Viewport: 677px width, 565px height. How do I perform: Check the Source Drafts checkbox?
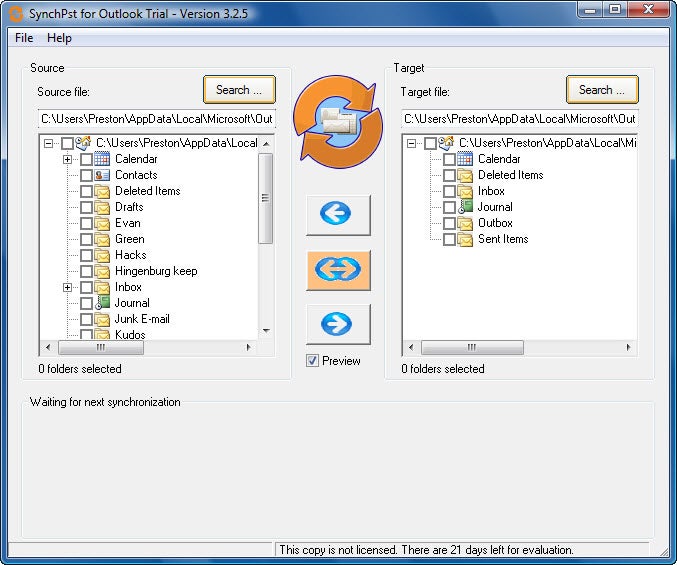(86, 207)
